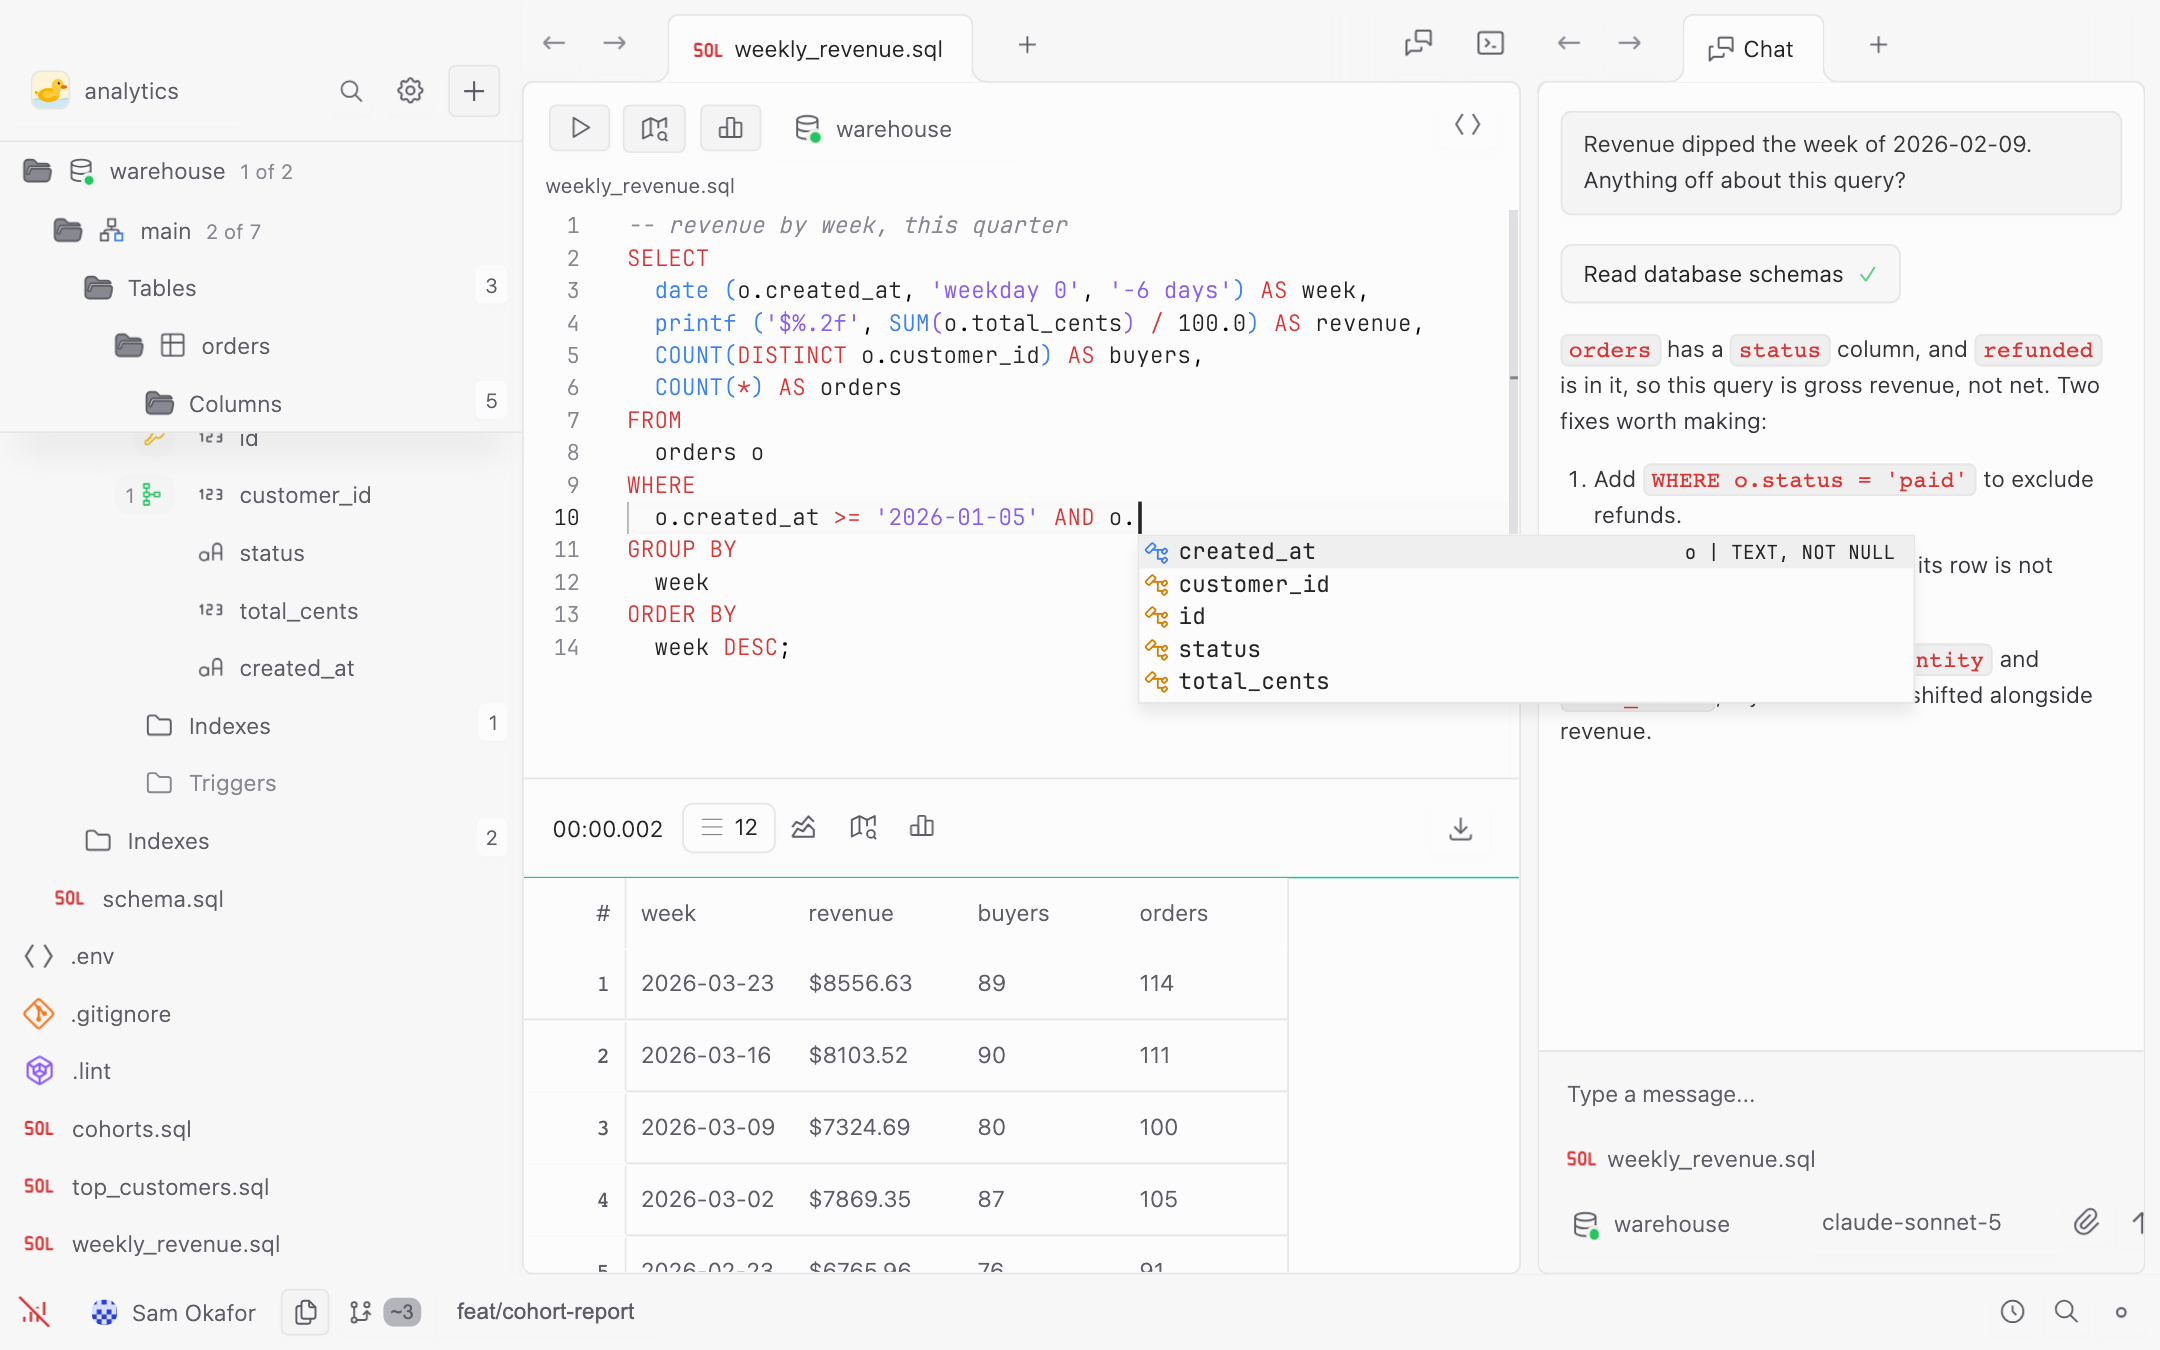Attach a file to the chat message

(x=2086, y=1222)
